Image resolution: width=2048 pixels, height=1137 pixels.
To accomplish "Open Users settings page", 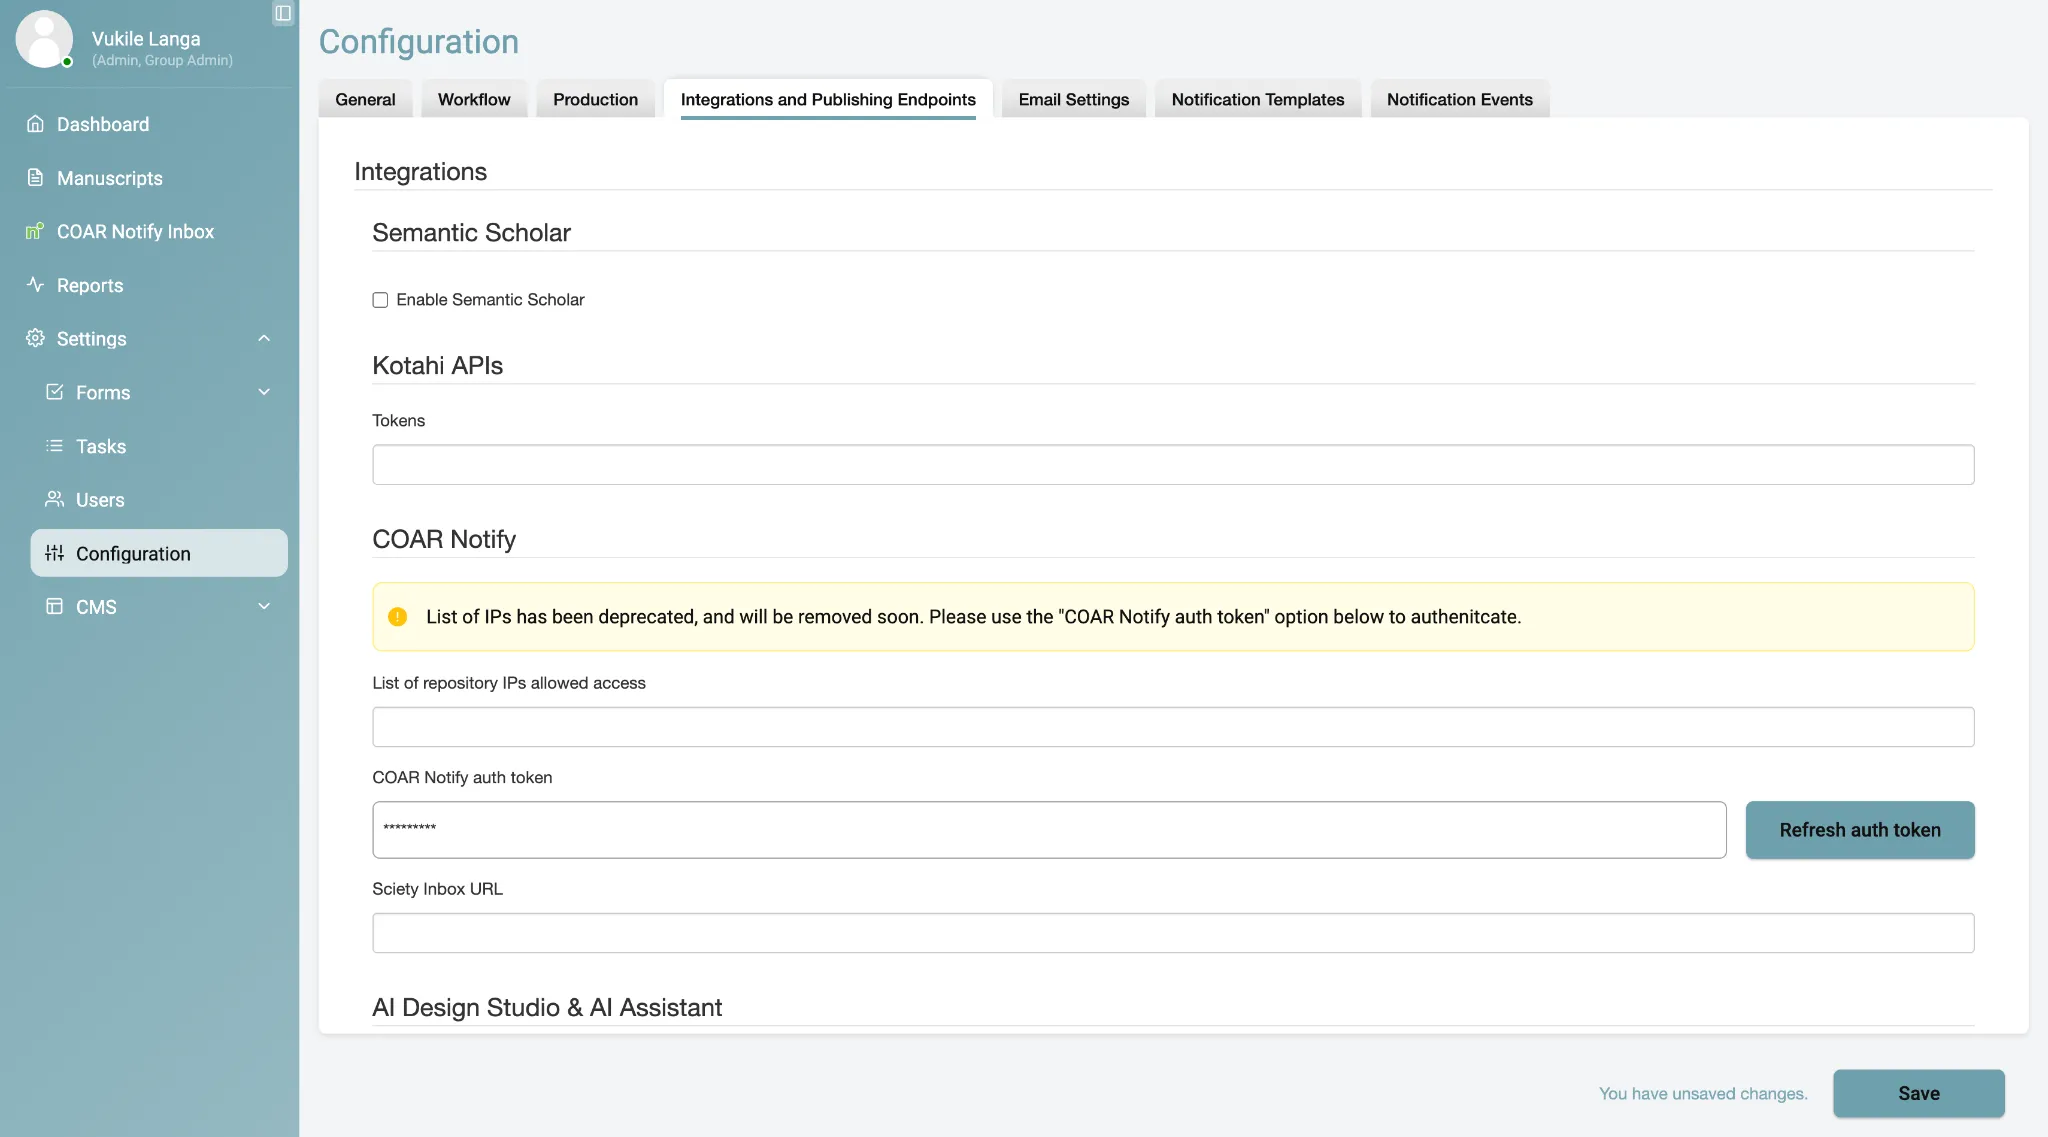I will pyautogui.click(x=100, y=499).
